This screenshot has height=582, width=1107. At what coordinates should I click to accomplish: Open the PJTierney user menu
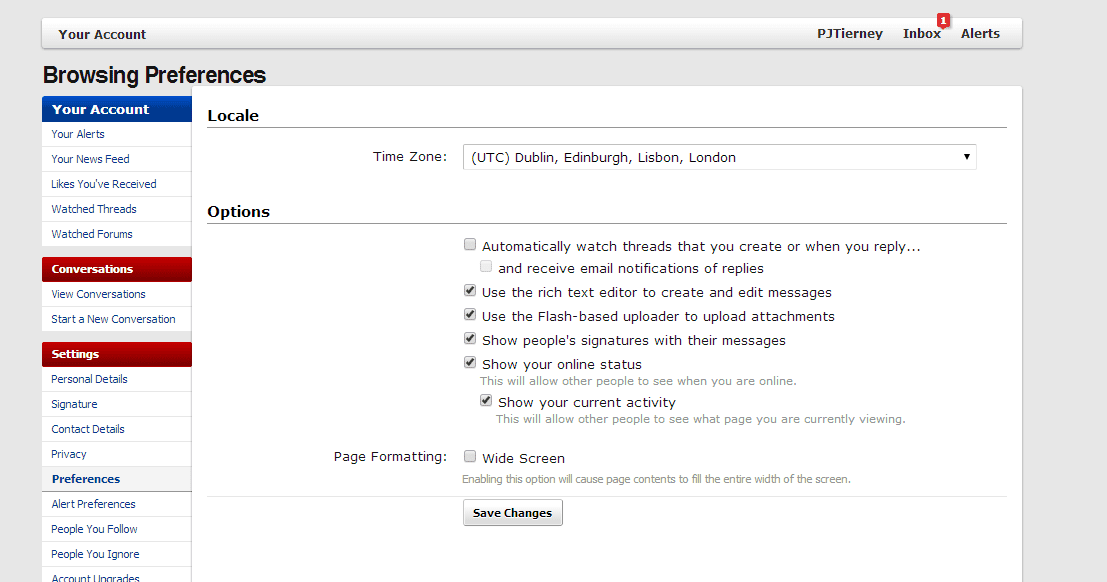point(850,33)
